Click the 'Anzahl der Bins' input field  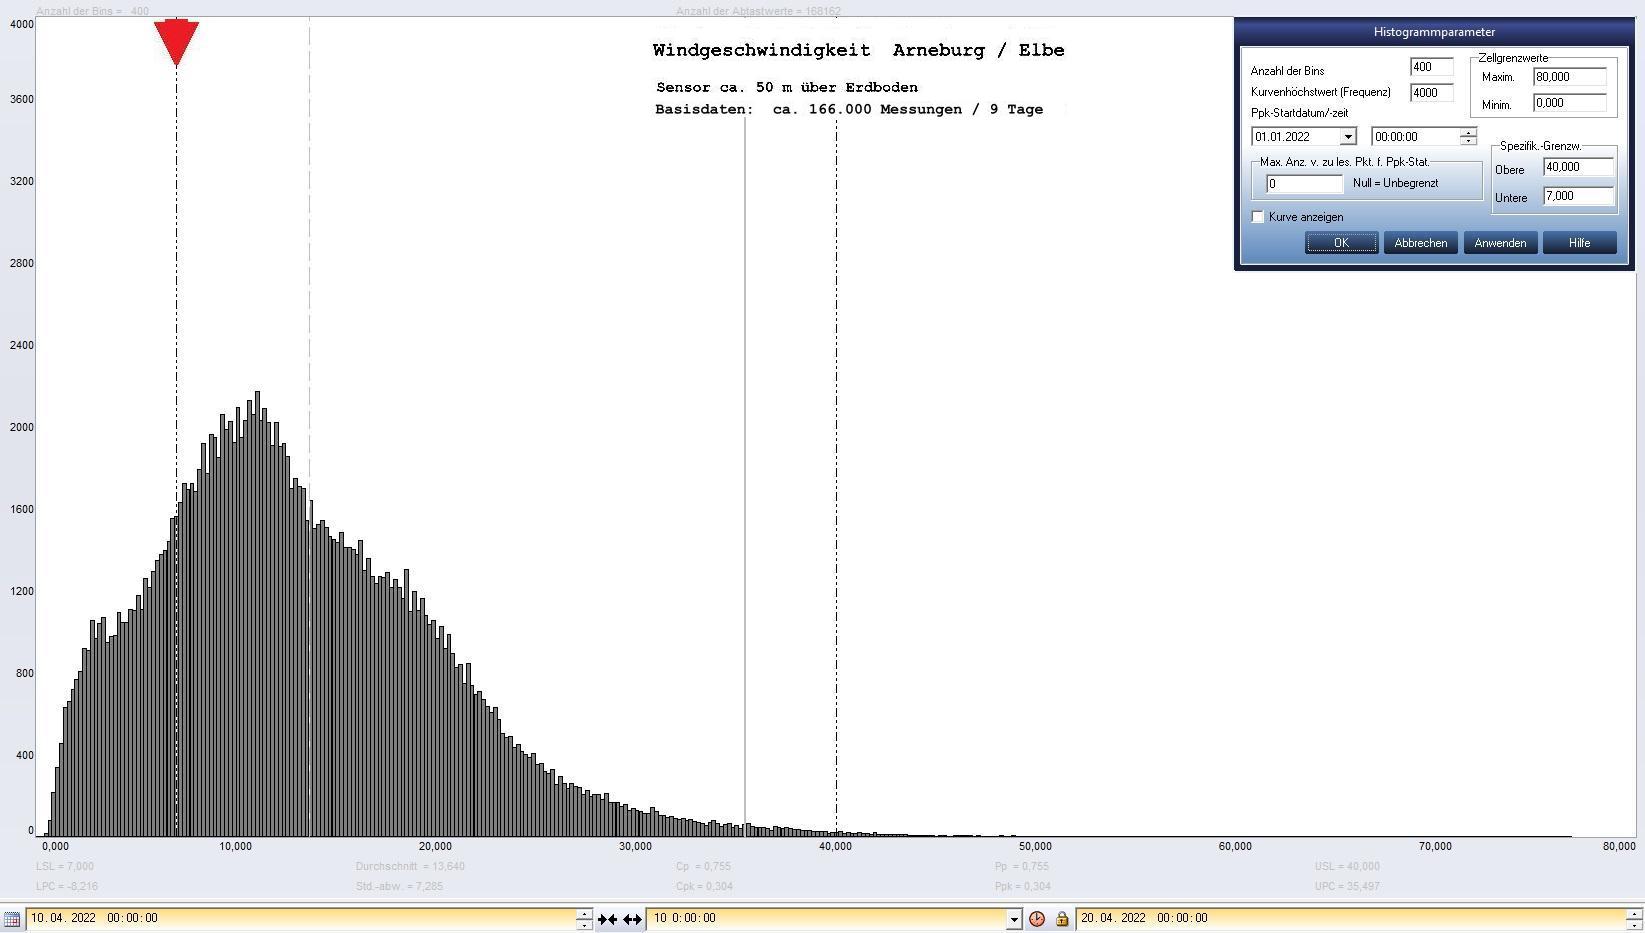coord(1431,67)
